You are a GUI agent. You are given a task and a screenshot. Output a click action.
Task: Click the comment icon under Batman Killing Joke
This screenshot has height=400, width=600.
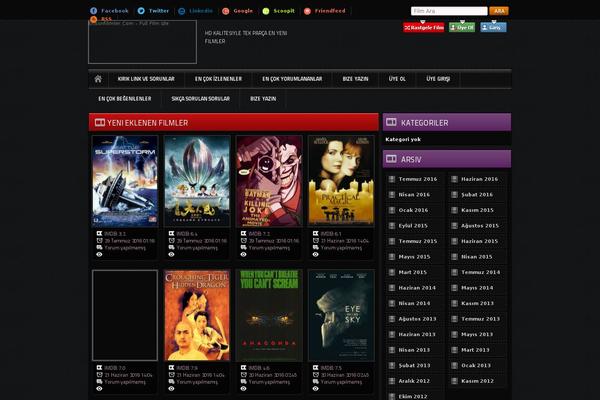coord(243,248)
